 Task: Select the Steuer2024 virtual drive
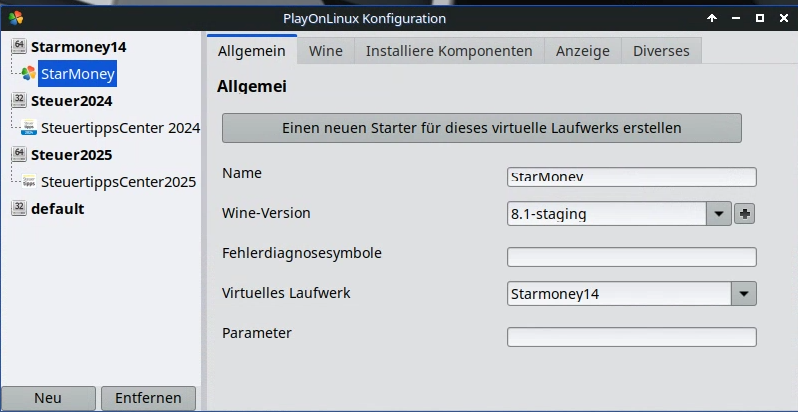tap(72, 101)
